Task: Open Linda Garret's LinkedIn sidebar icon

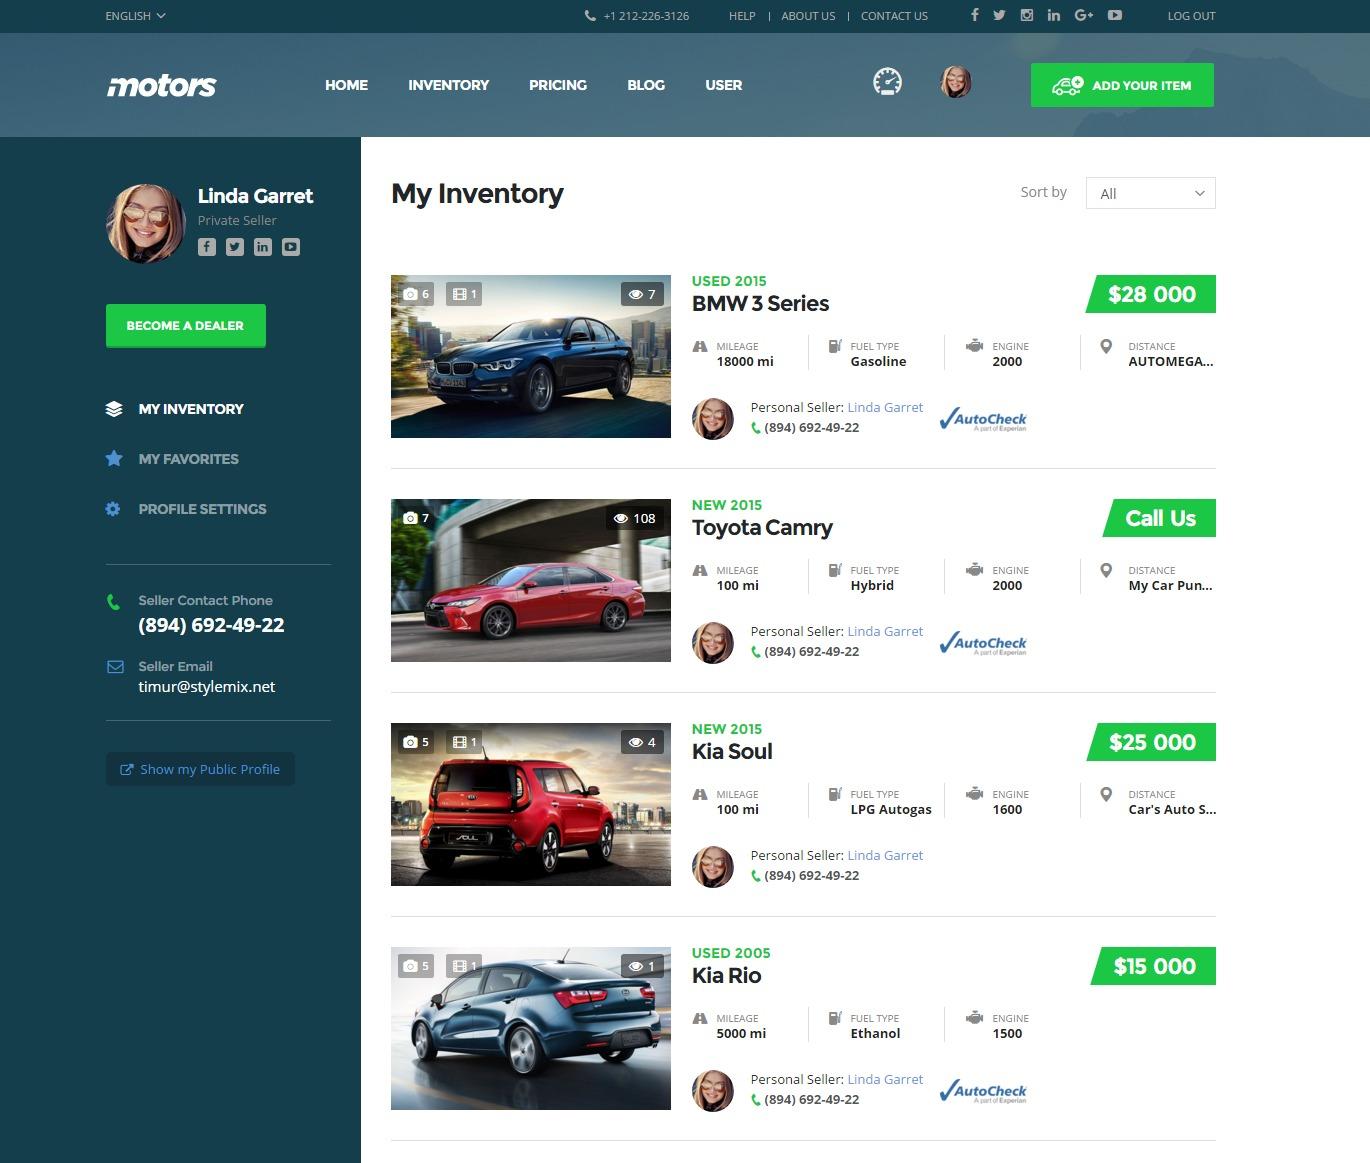Action: 263,247
